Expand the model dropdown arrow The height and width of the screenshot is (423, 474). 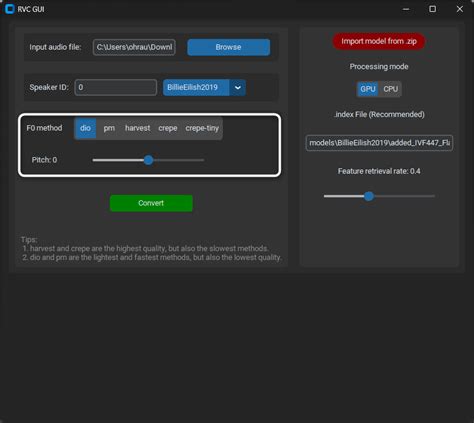(x=238, y=88)
